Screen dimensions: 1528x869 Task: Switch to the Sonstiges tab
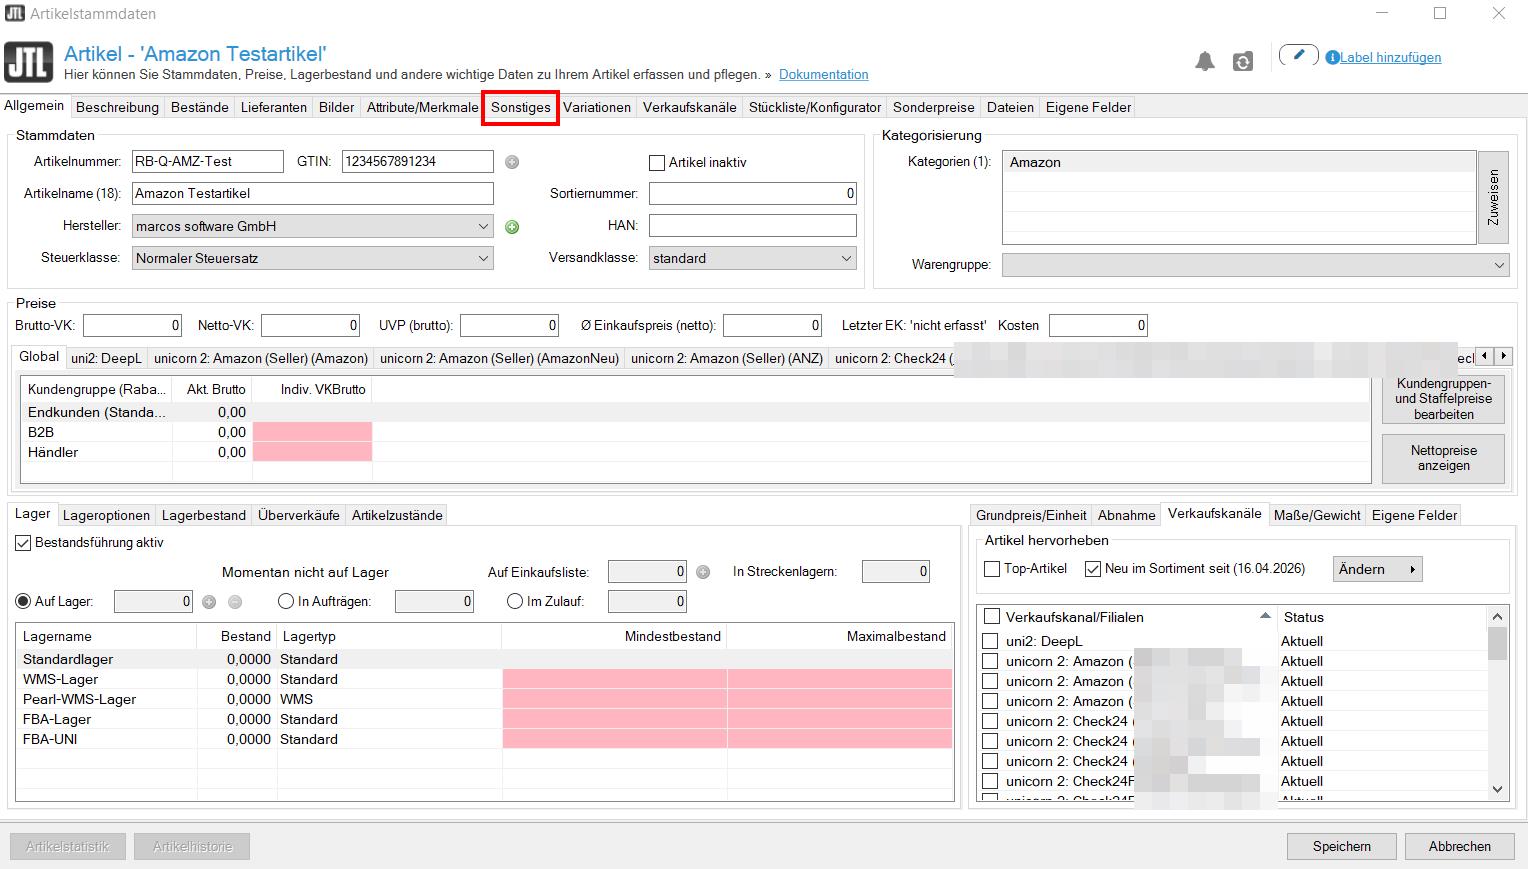tap(520, 107)
